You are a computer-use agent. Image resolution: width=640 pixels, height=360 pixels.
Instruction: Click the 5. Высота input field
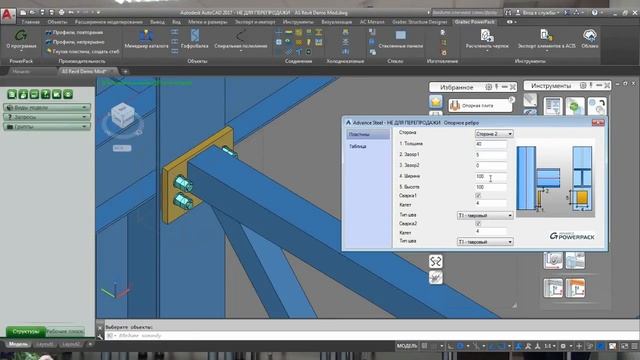[491, 187]
